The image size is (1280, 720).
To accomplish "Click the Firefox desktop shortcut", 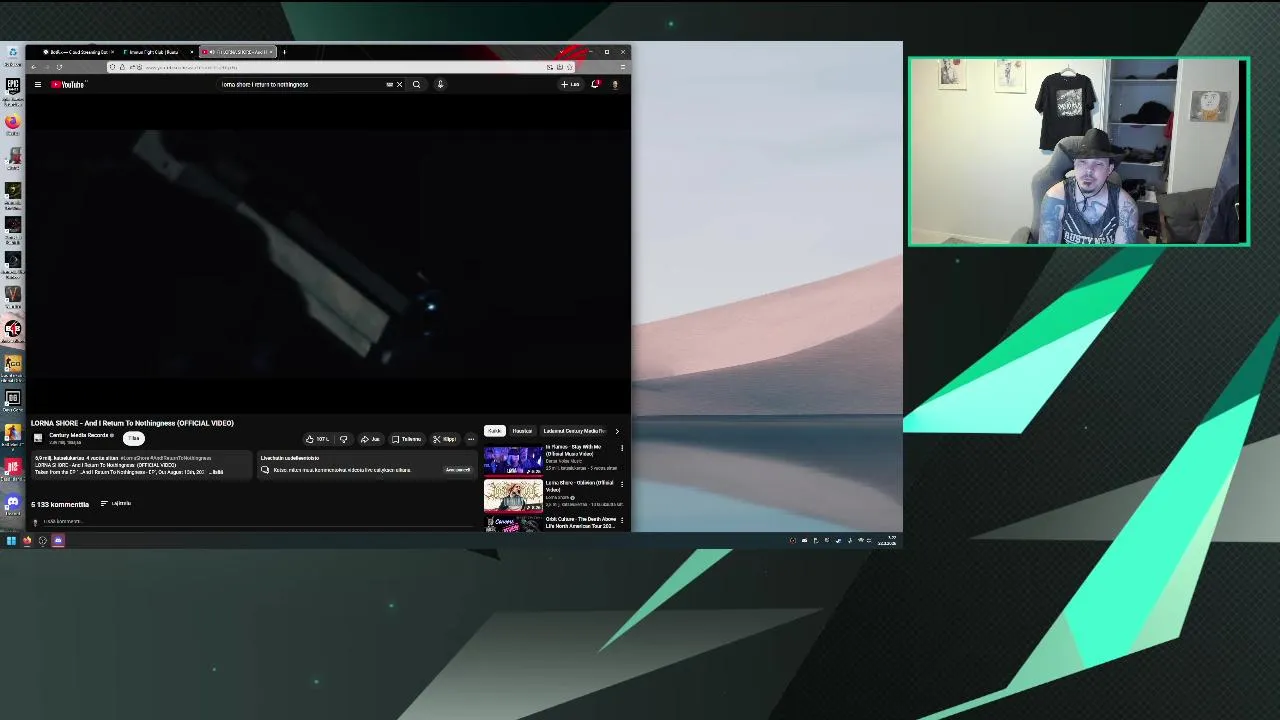I will point(13,123).
